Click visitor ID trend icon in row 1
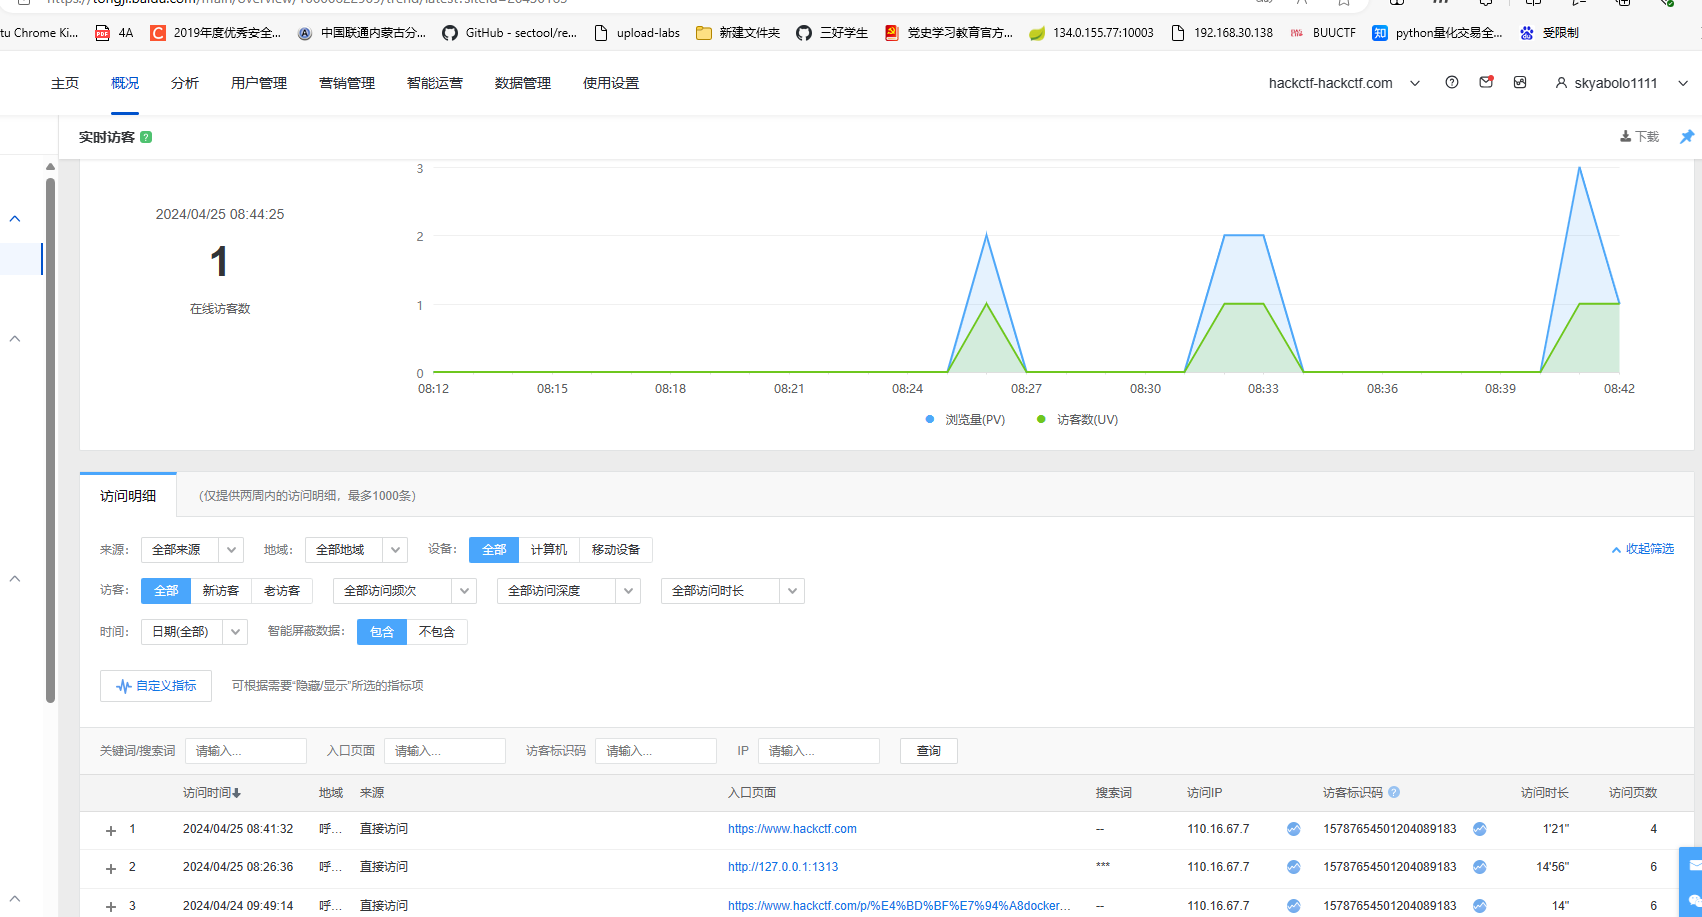Image resolution: width=1702 pixels, height=917 pixels. [x=1479, y=829]
